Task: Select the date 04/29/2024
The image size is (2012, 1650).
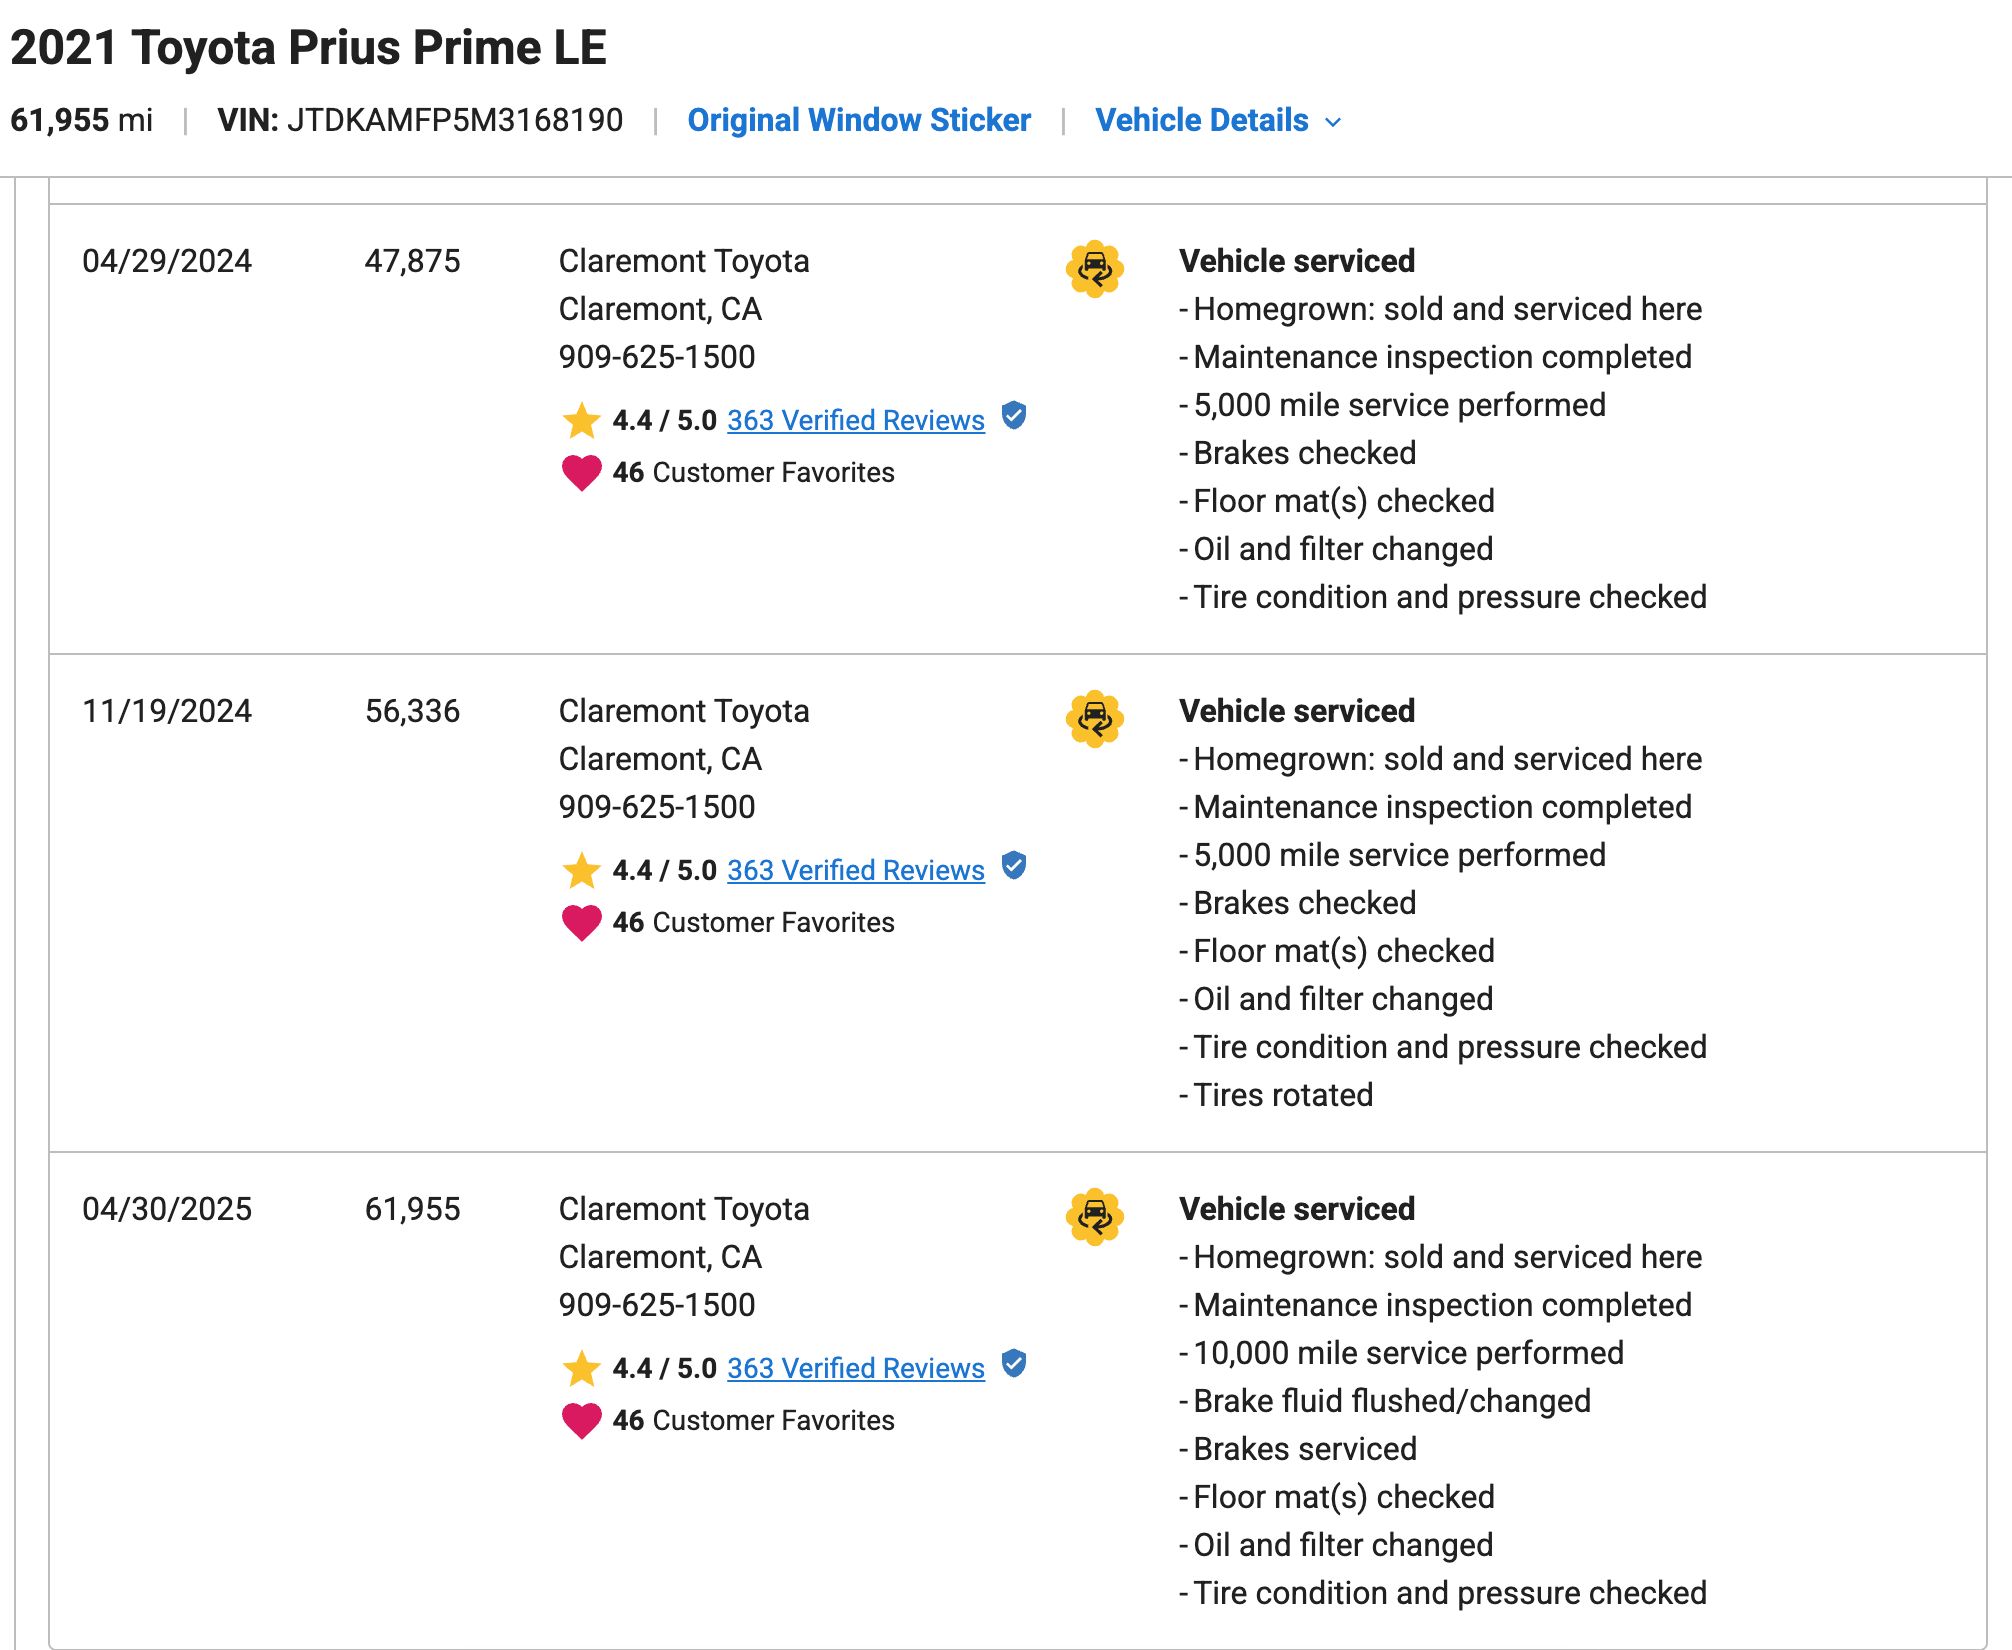Action: click(167, 261)
